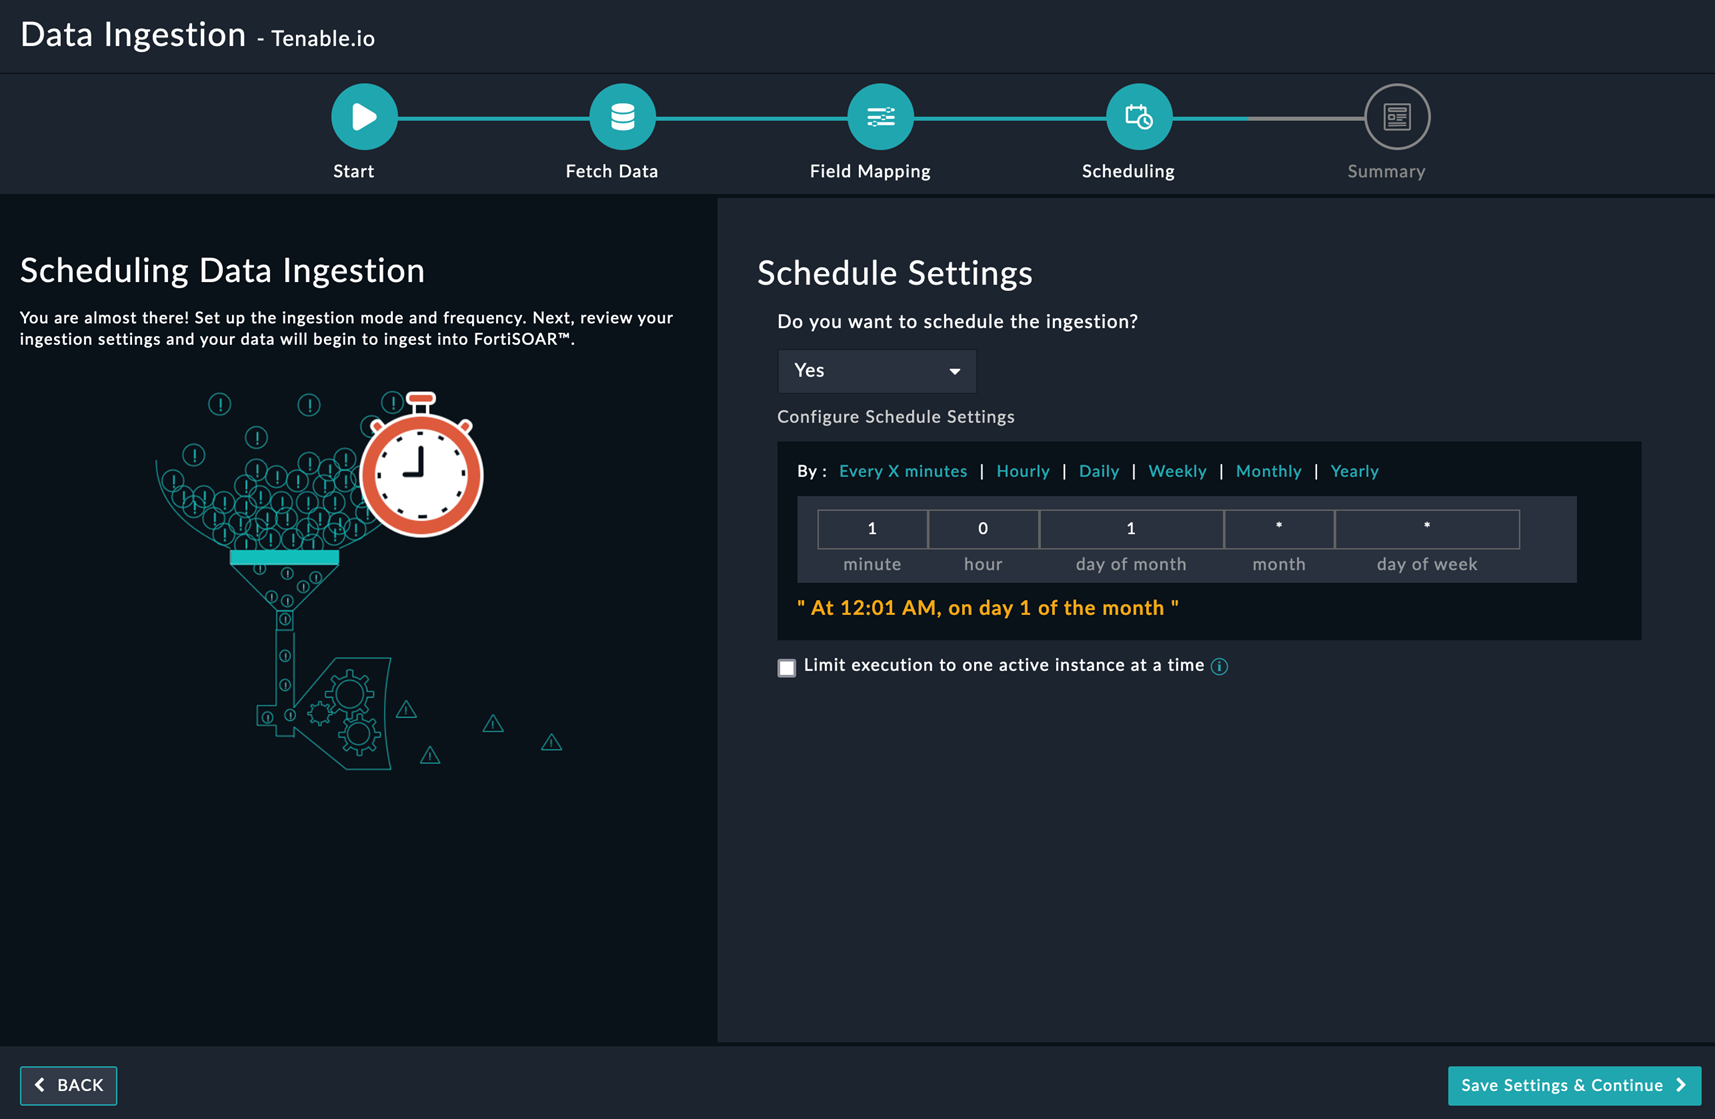1715x1119 pixels.
Task: Choose the Every X minutes schedule preset
Action: click(x=902, y=471)
